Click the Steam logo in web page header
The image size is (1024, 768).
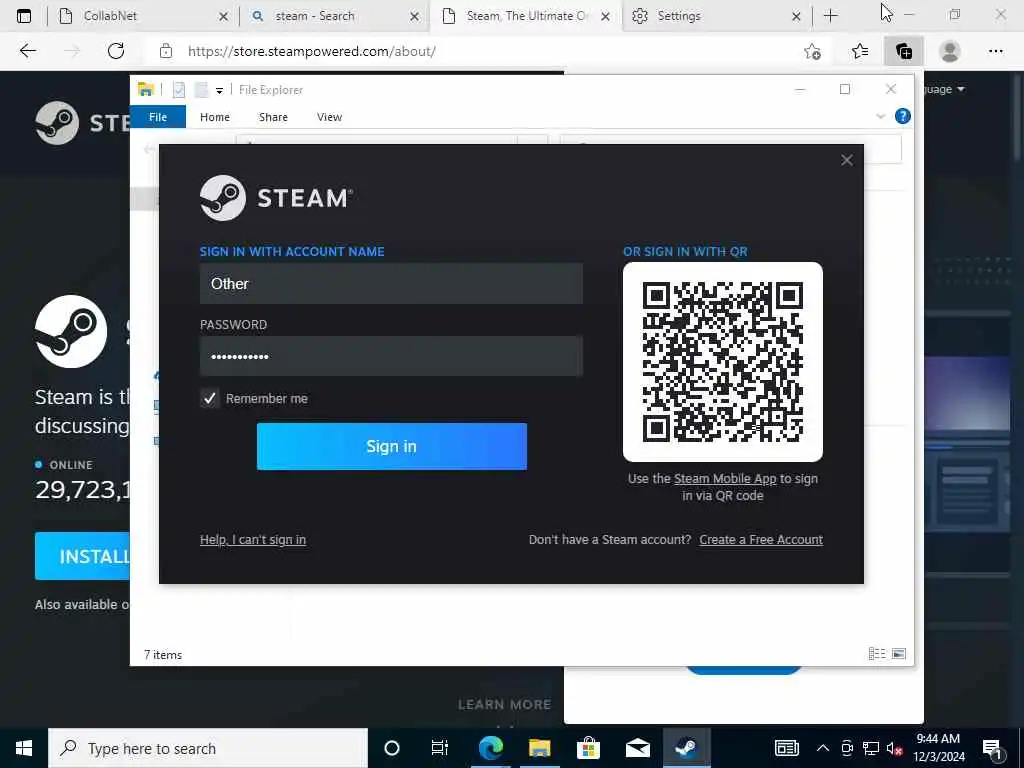tap(83, 123)
